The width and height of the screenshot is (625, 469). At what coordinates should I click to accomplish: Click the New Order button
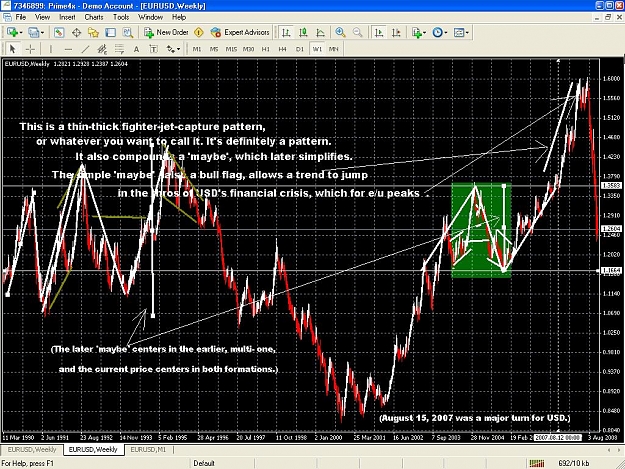pos(166,33)
